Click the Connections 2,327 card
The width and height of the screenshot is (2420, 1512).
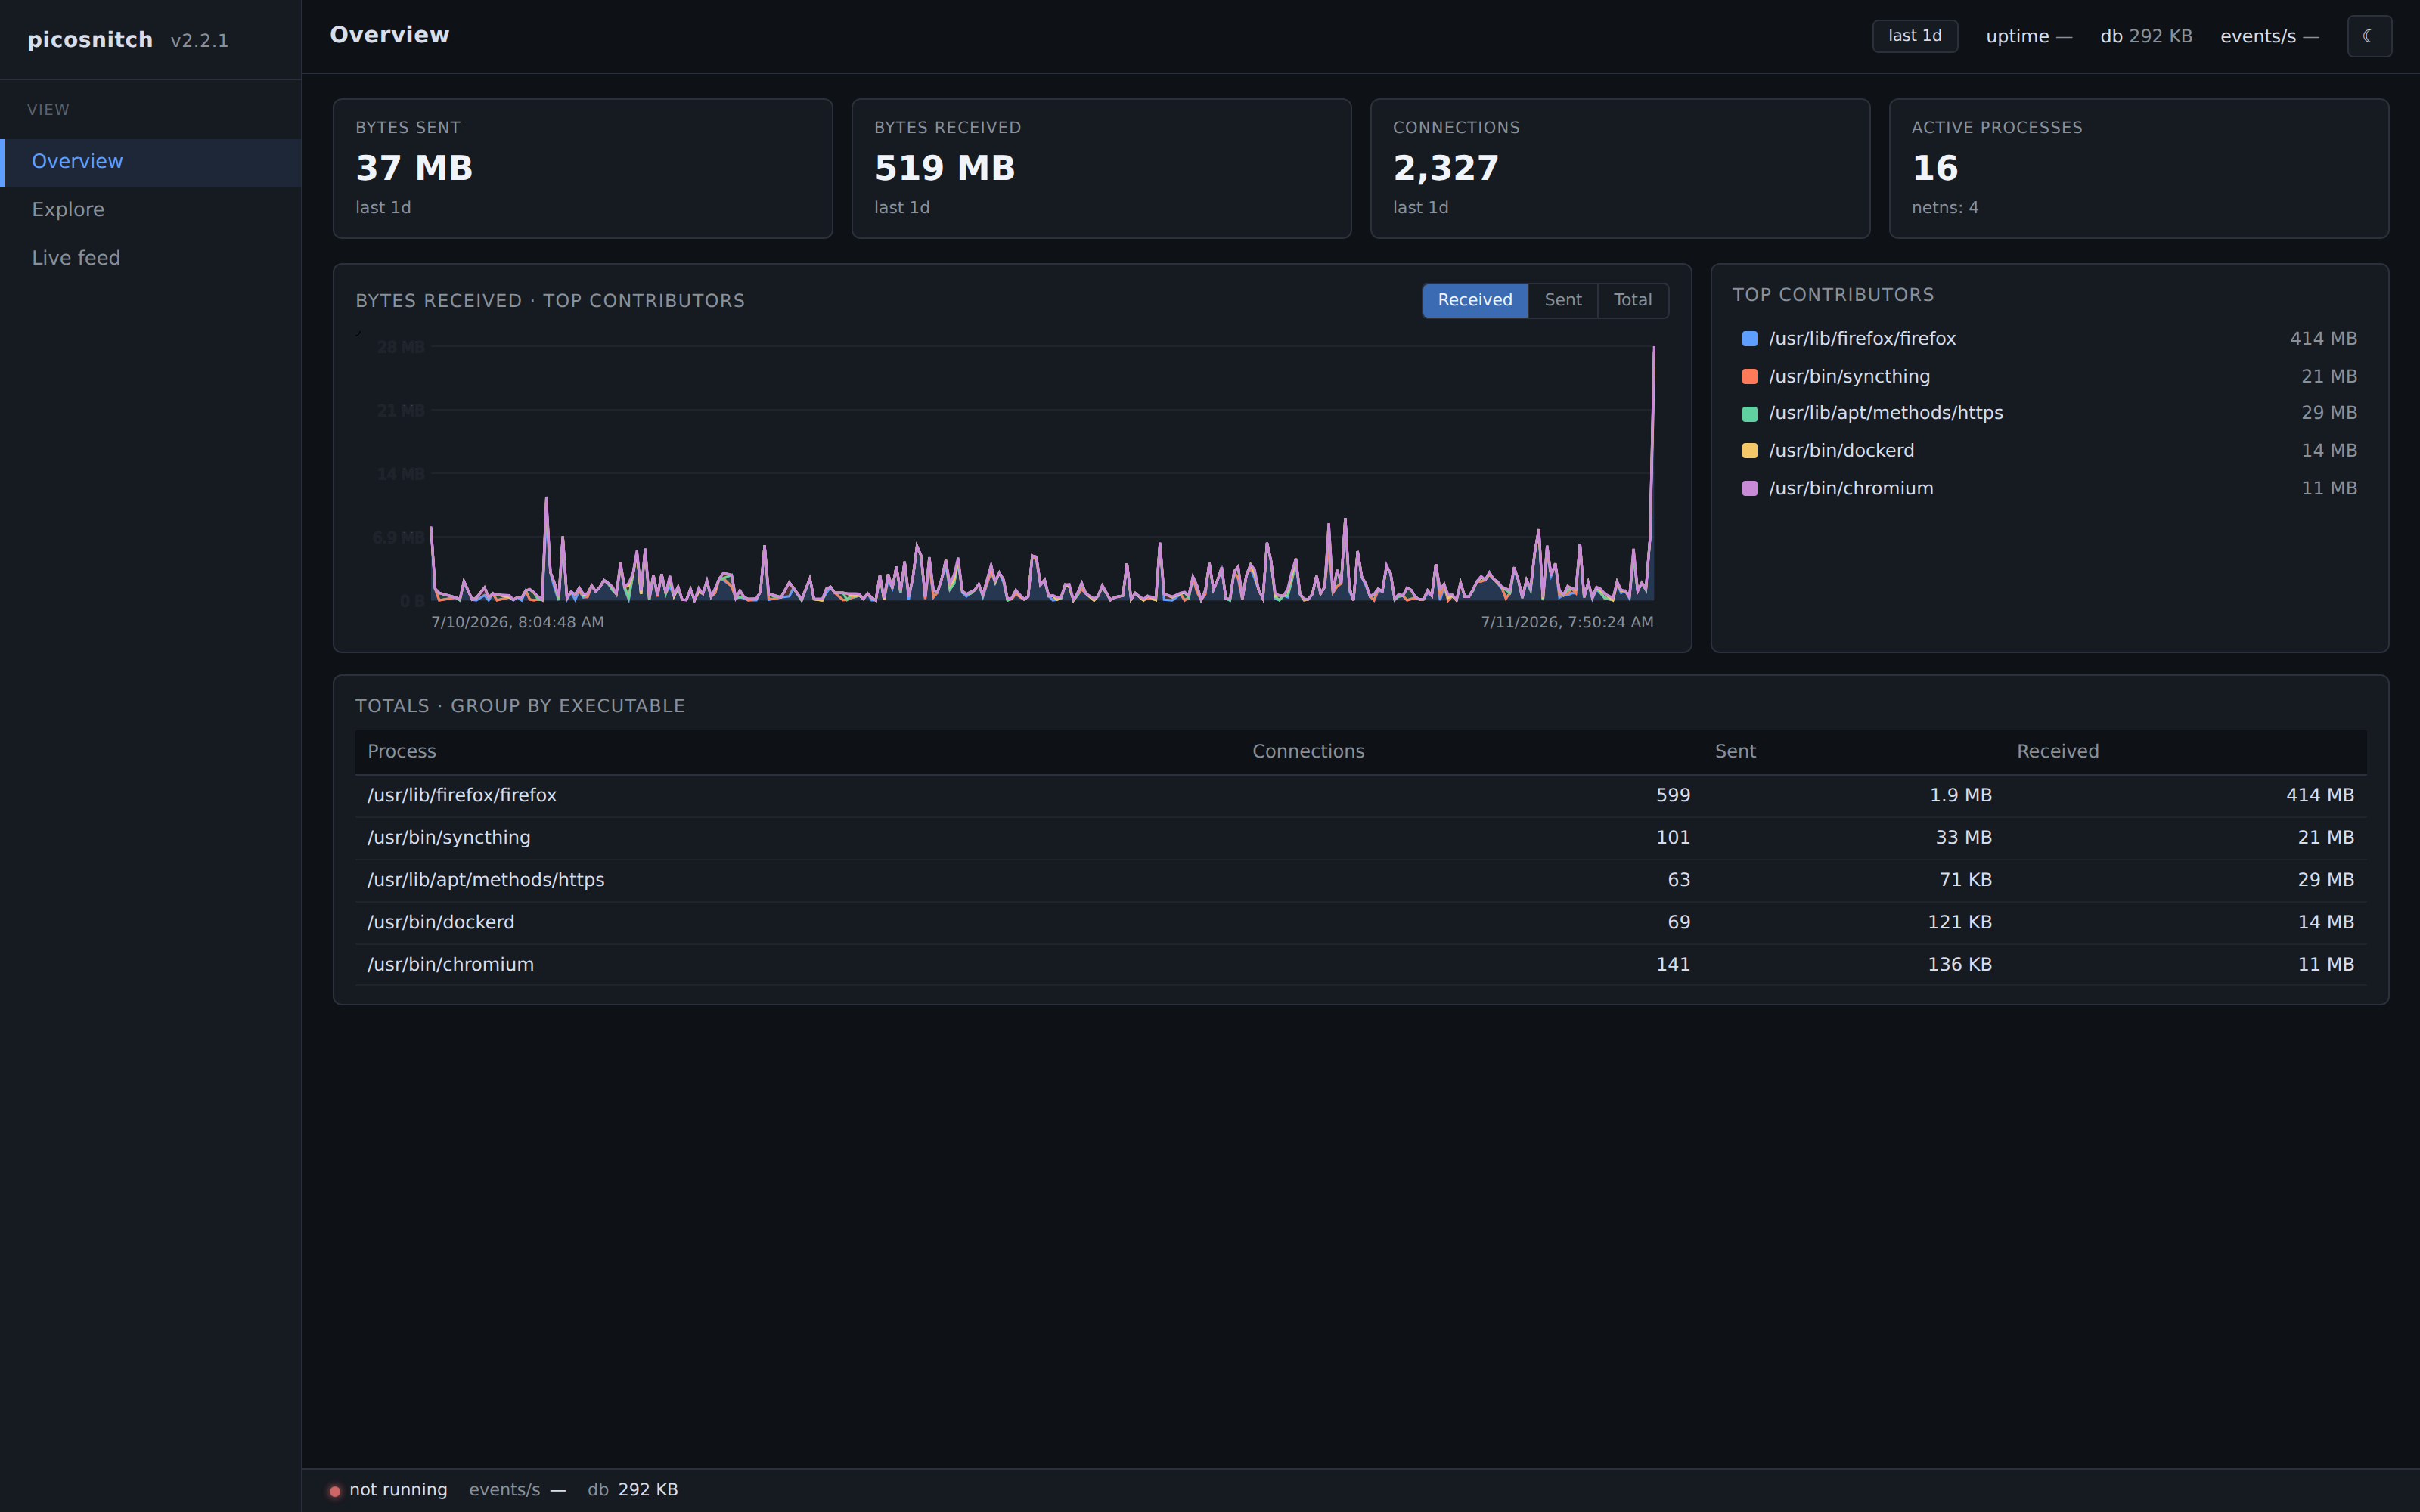[x=1620, y=168]
